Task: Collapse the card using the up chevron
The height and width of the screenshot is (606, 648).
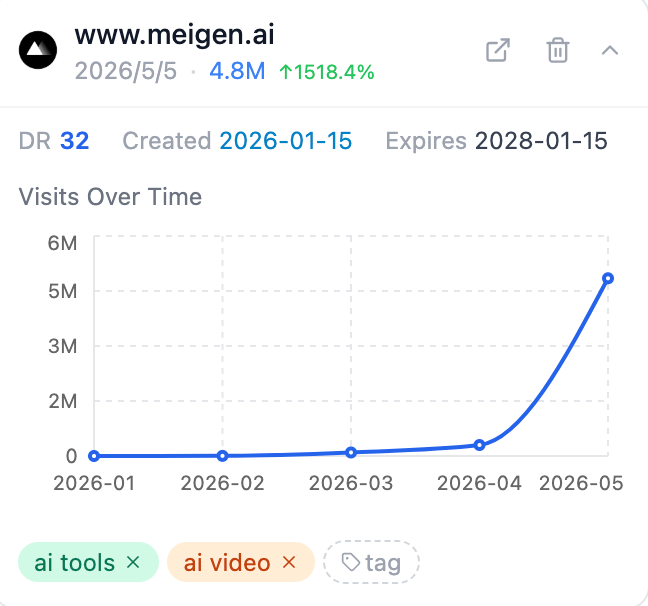Action: tap(610, 50)
